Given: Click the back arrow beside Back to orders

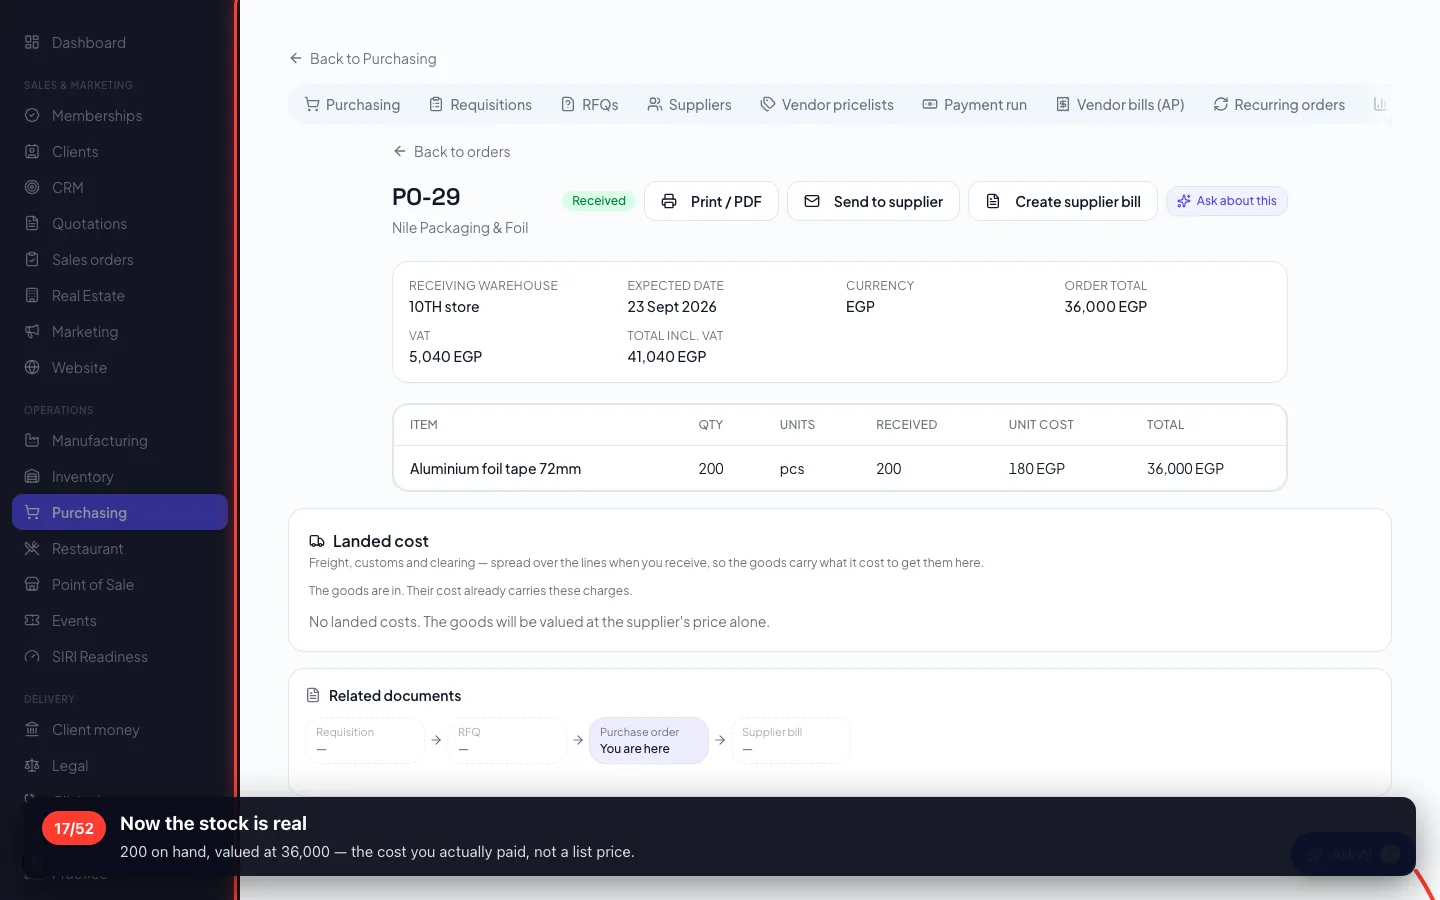Looking at the screenshot, I should [400, 151].
